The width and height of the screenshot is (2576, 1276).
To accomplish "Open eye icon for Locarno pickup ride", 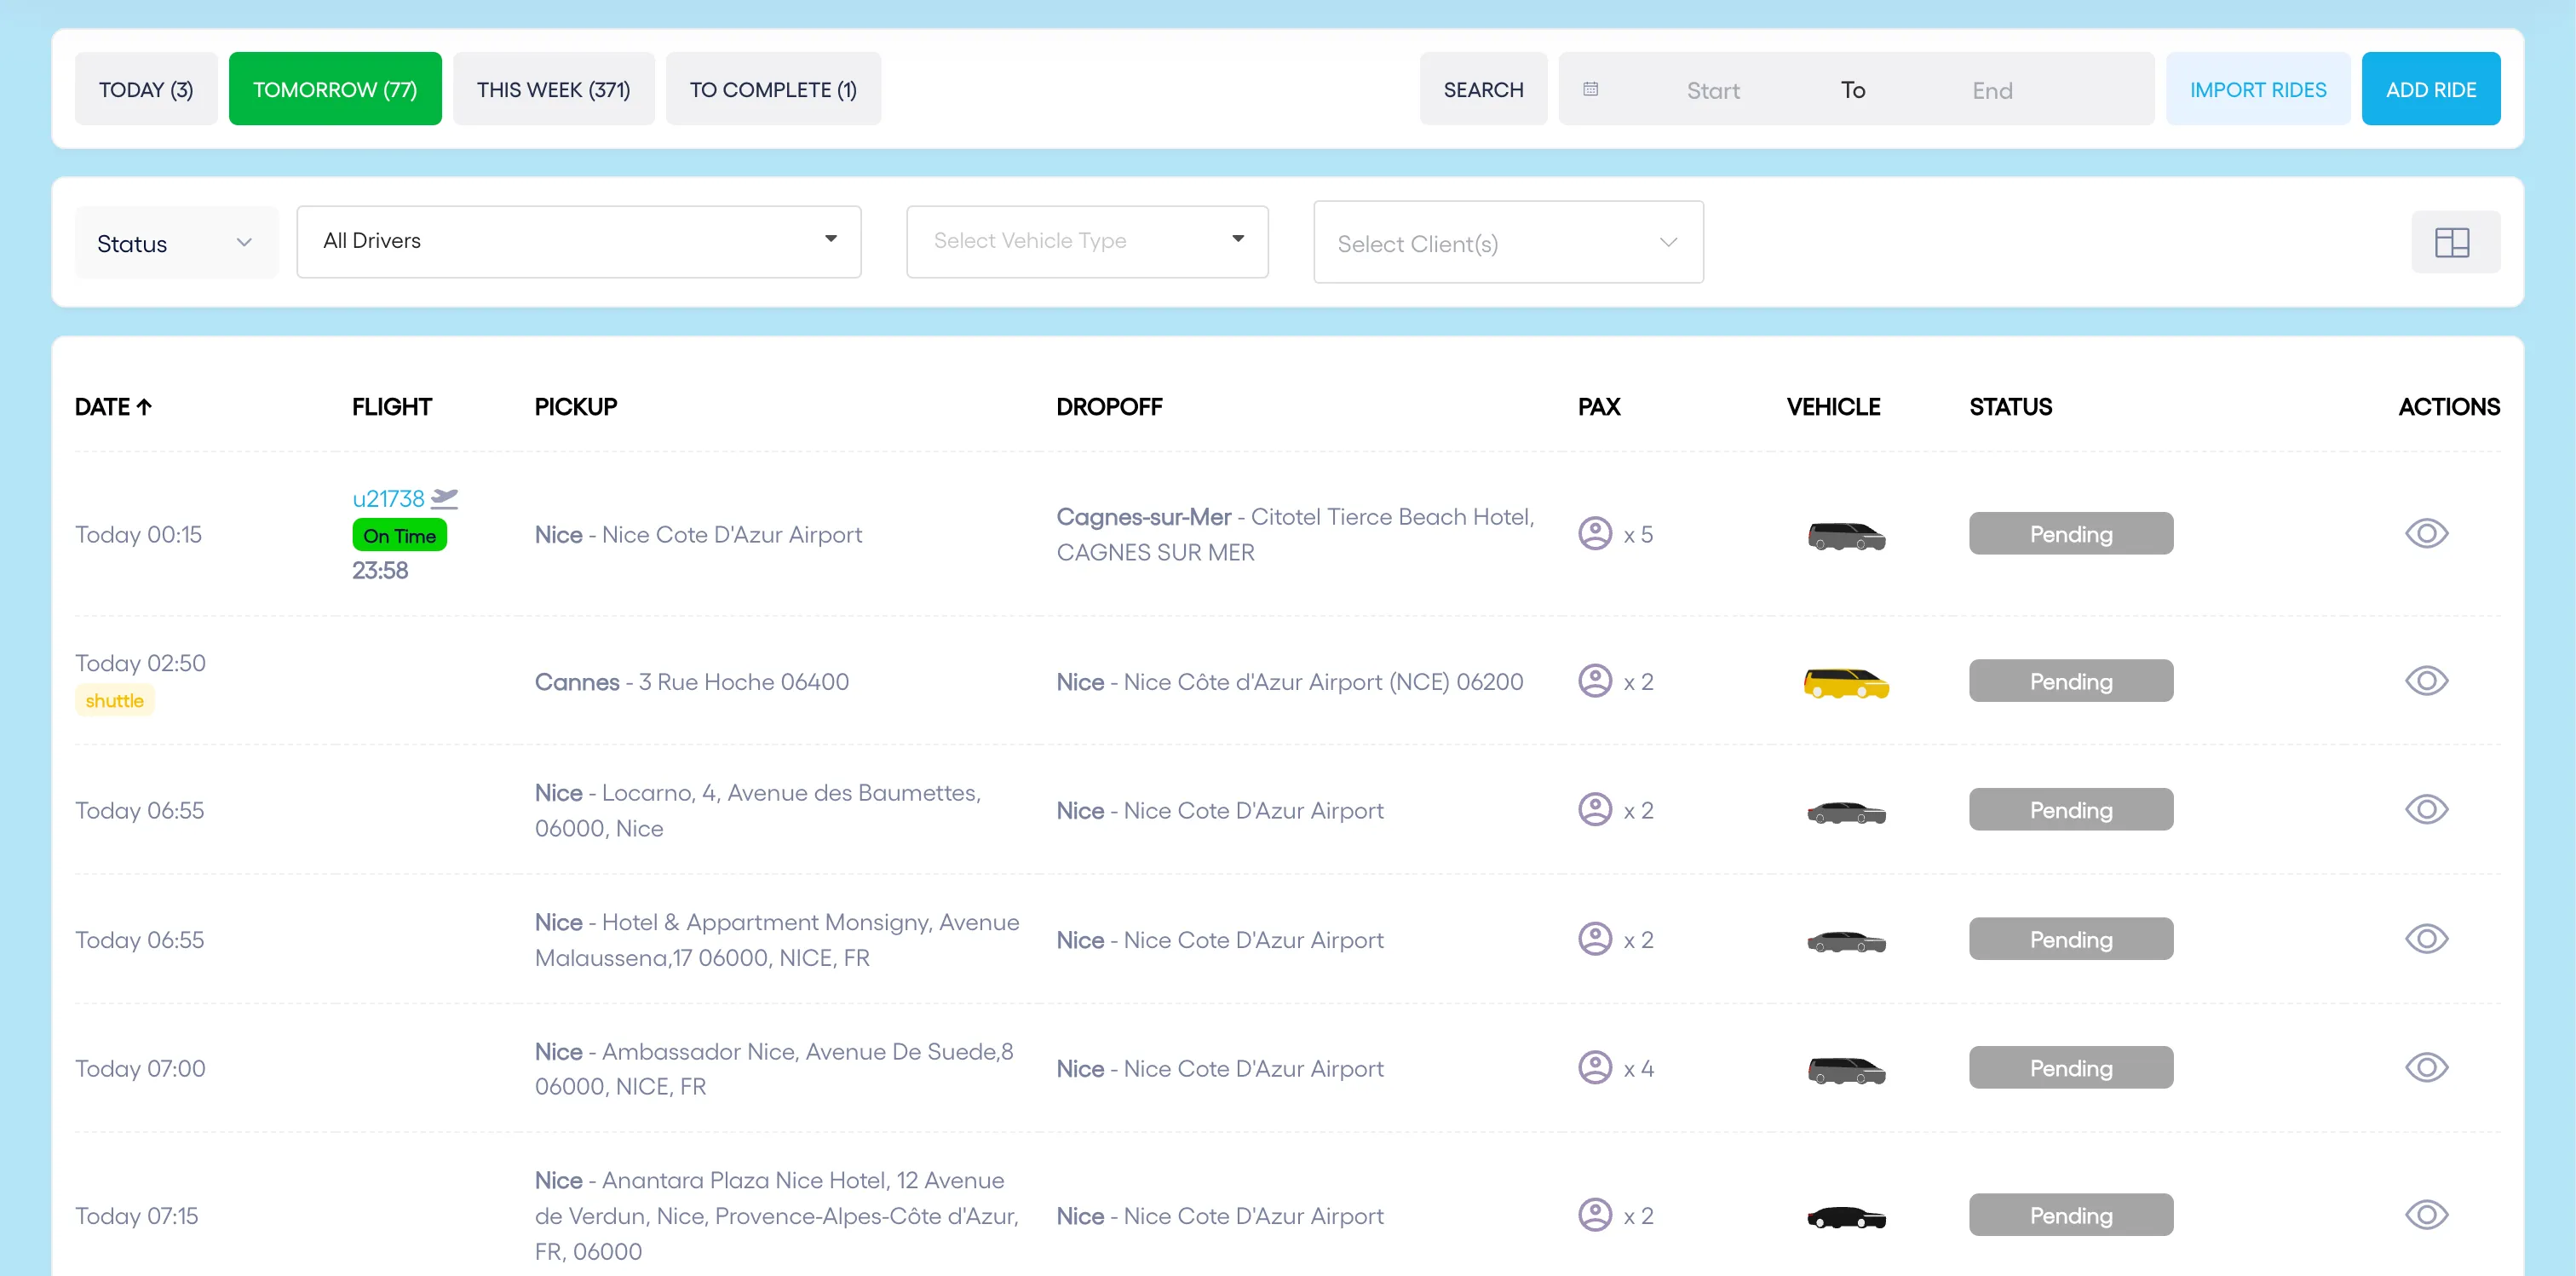I will click(x=2426, y=809).
